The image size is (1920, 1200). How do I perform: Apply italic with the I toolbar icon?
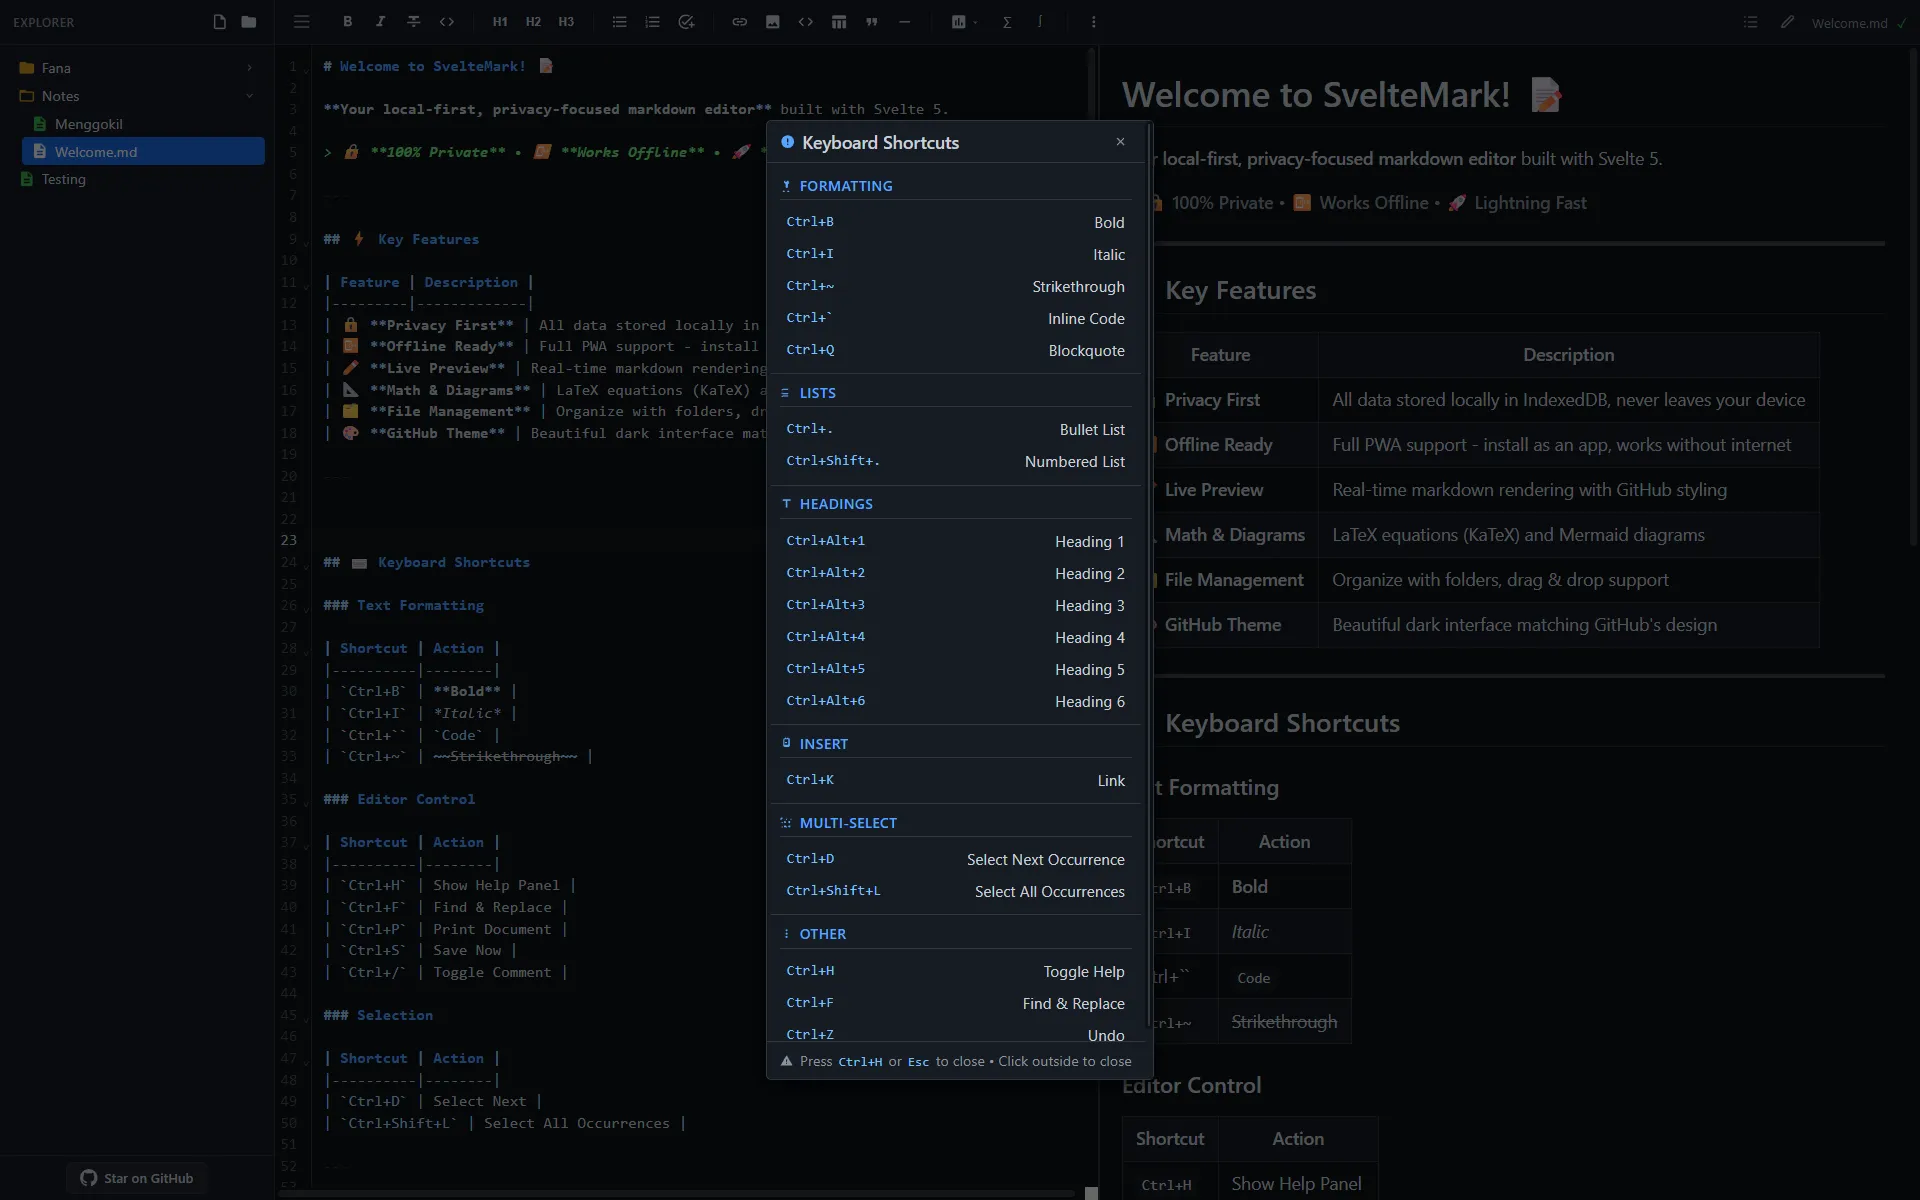[x=380, y=22]
